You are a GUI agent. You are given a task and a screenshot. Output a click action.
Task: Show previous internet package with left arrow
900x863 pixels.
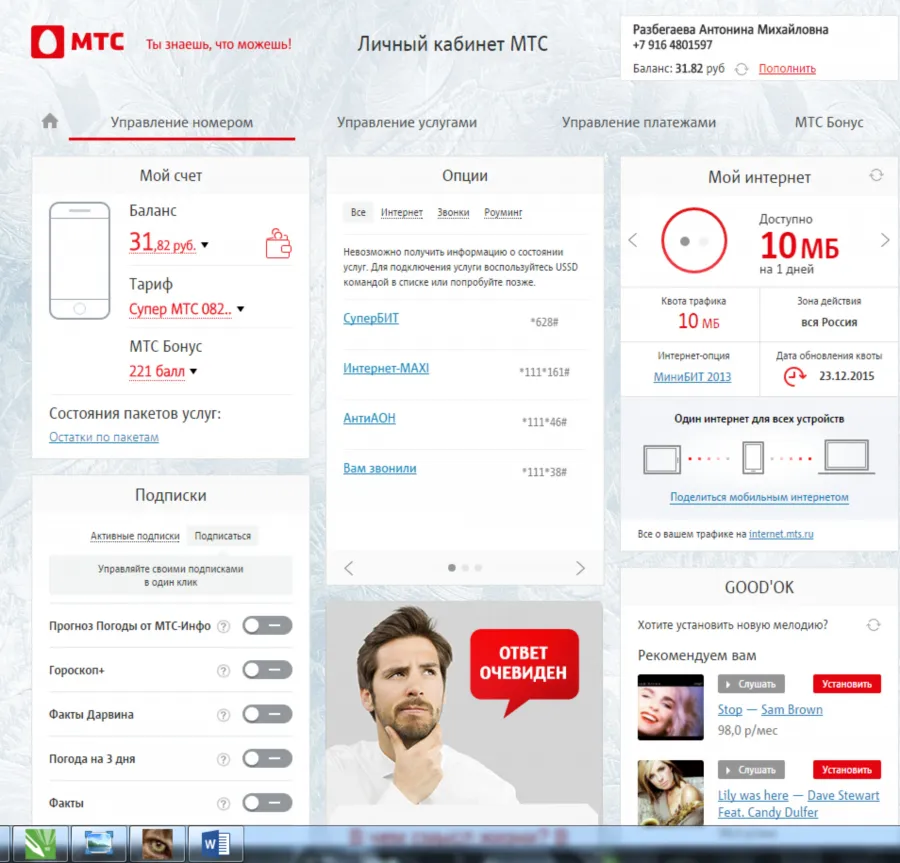point(633,240)
